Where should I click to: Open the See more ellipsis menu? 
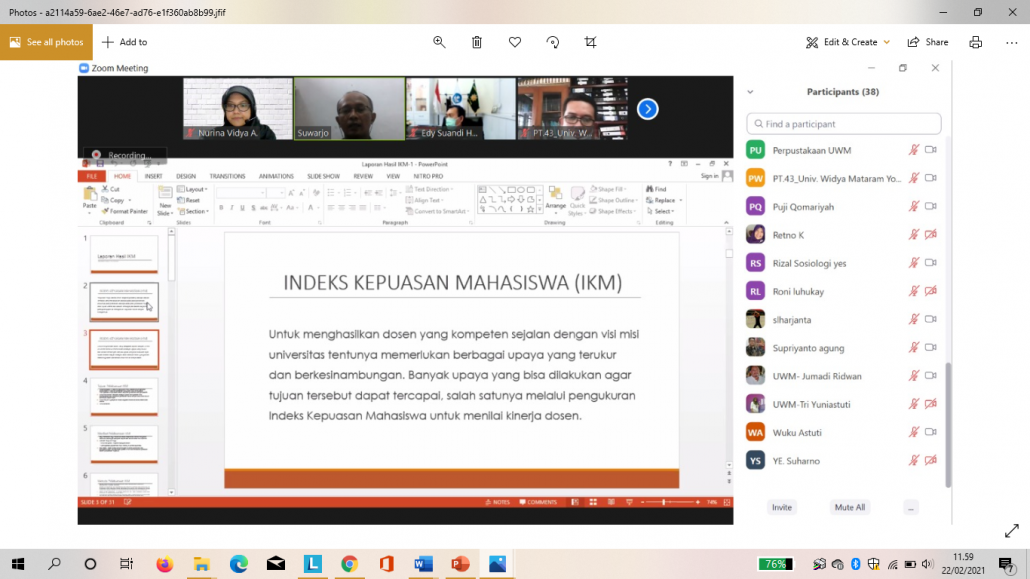[x=1012, y=42]
